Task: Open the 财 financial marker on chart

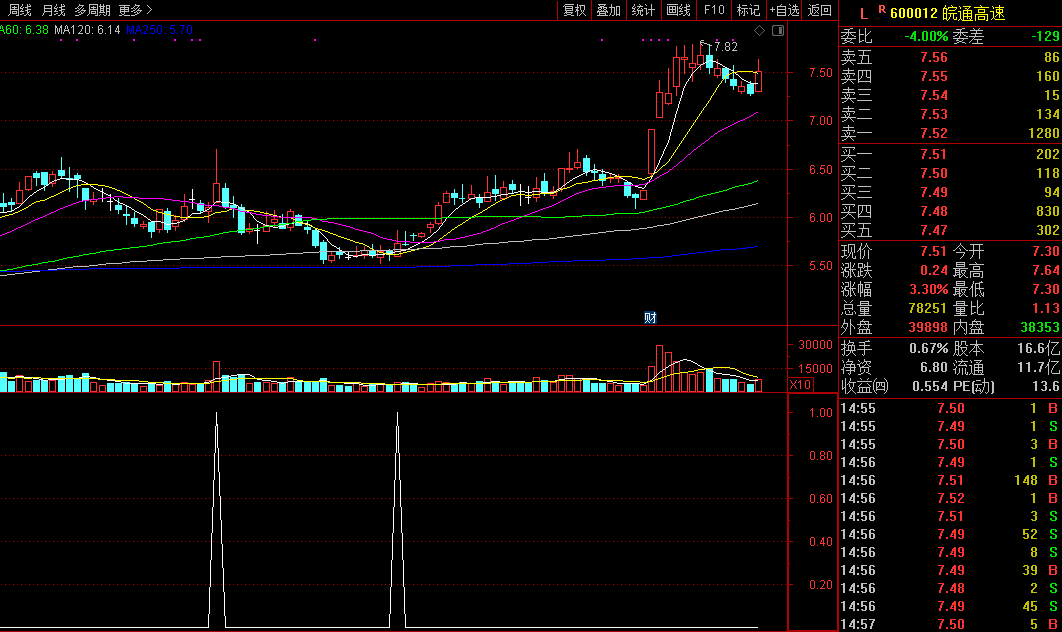Action: click(x=650, y=318)
